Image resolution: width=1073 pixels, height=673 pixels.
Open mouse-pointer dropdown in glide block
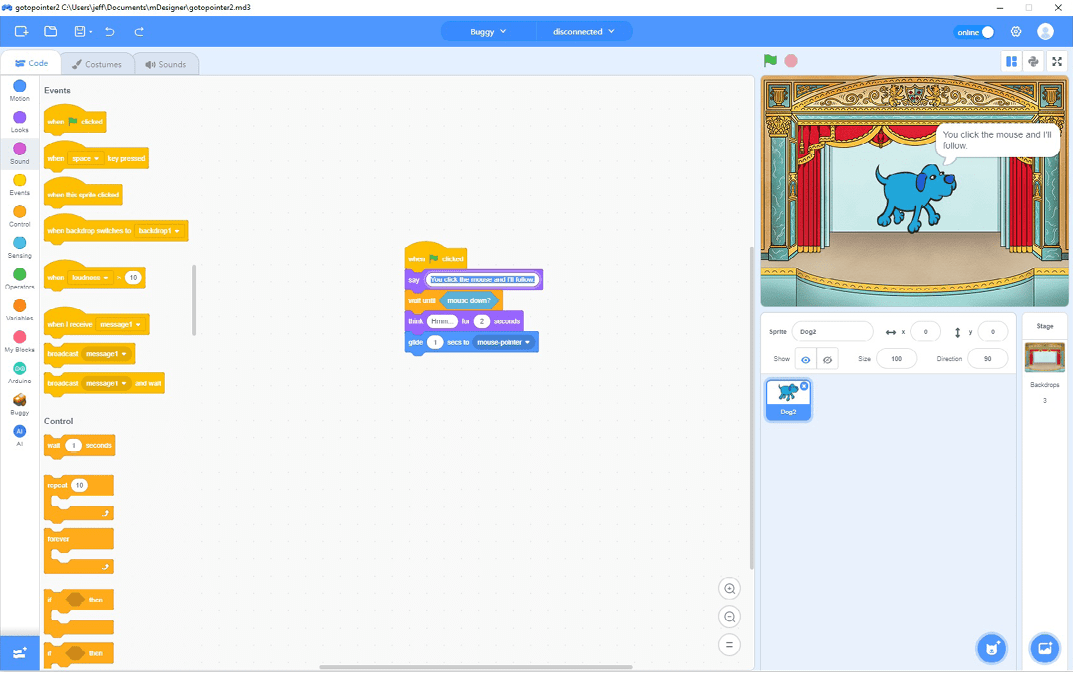[x=503, y=342]
